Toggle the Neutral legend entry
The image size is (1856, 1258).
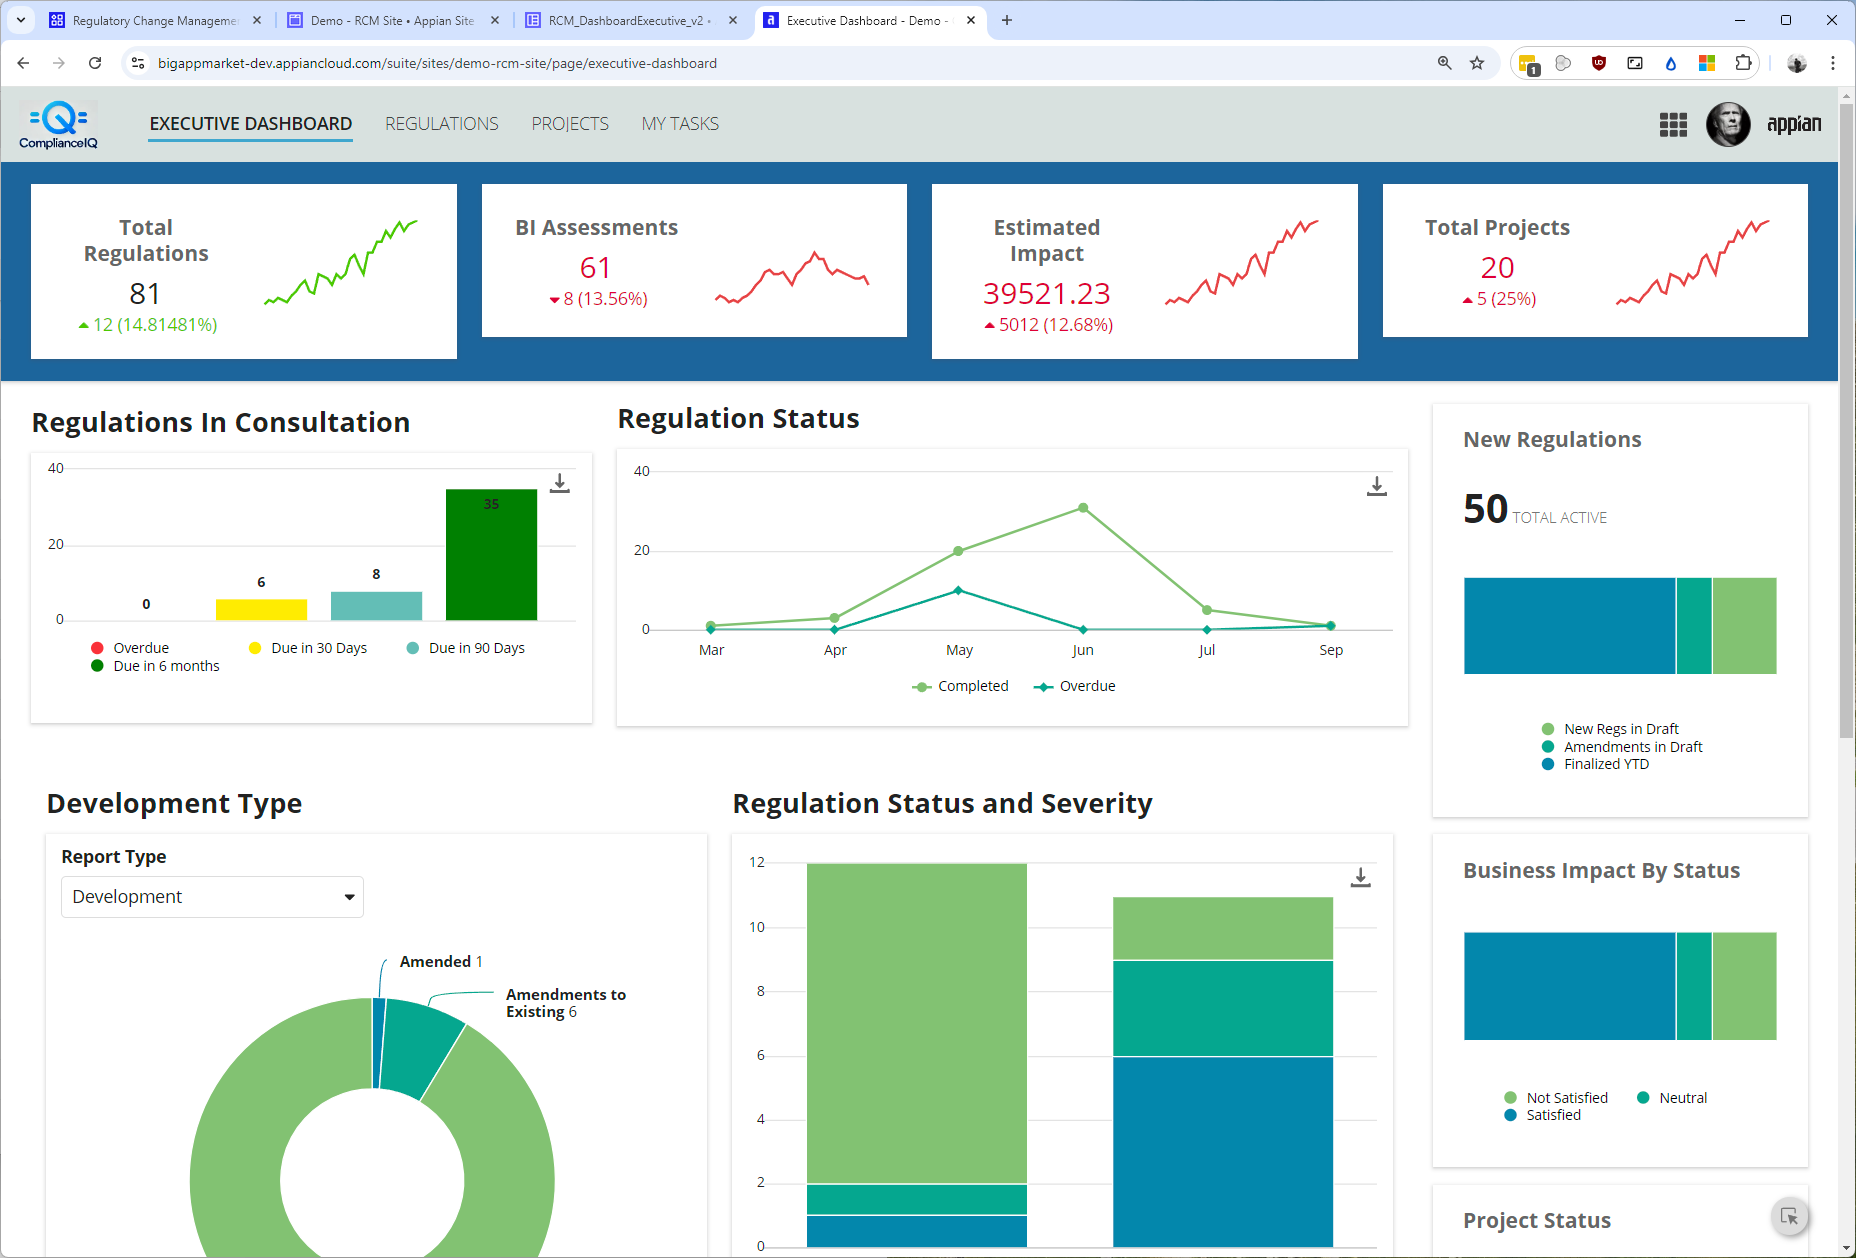[x=1672, y=1098]
